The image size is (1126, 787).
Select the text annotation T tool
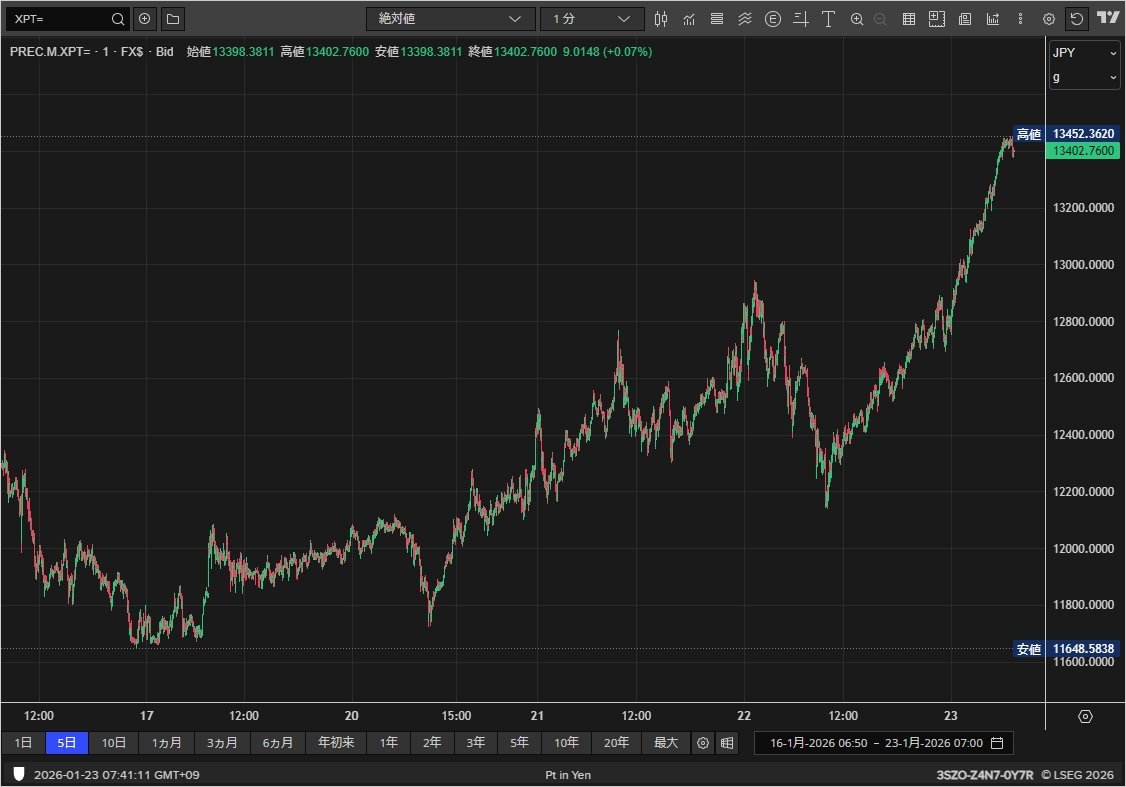point(828,19)
